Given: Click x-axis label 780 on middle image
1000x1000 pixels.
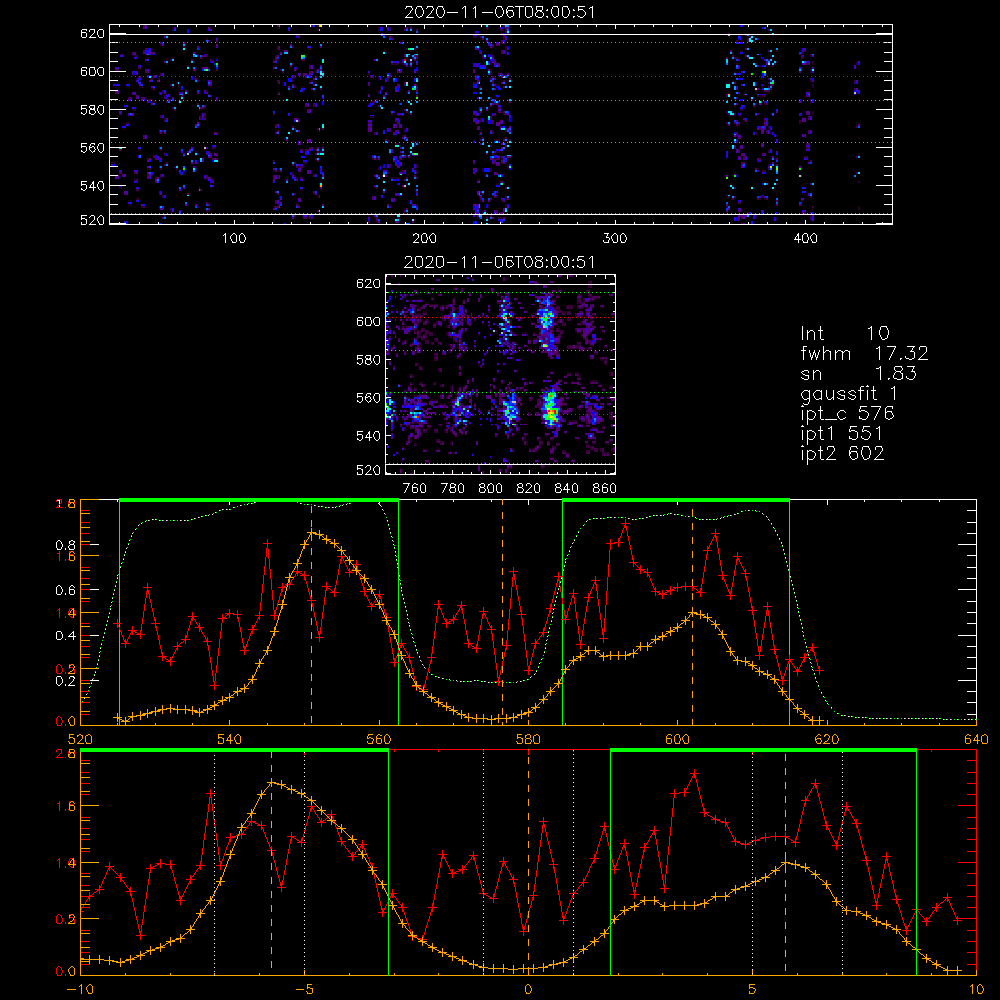Looking at the screenshot, I should 453,489.
